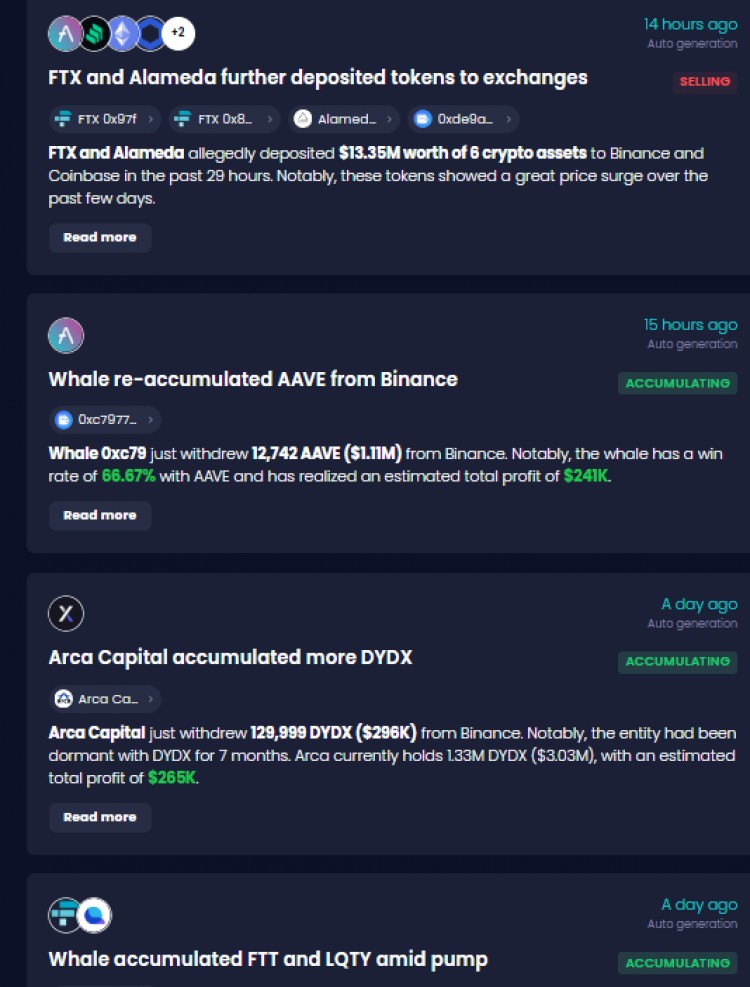Click the FTT token icon on last post
The width and height of the screenshot is (750, 987).
click(x=64, y=915)
